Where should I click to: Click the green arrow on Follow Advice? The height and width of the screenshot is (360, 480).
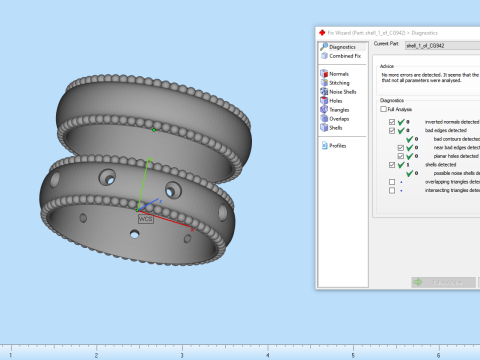[417, 282]
